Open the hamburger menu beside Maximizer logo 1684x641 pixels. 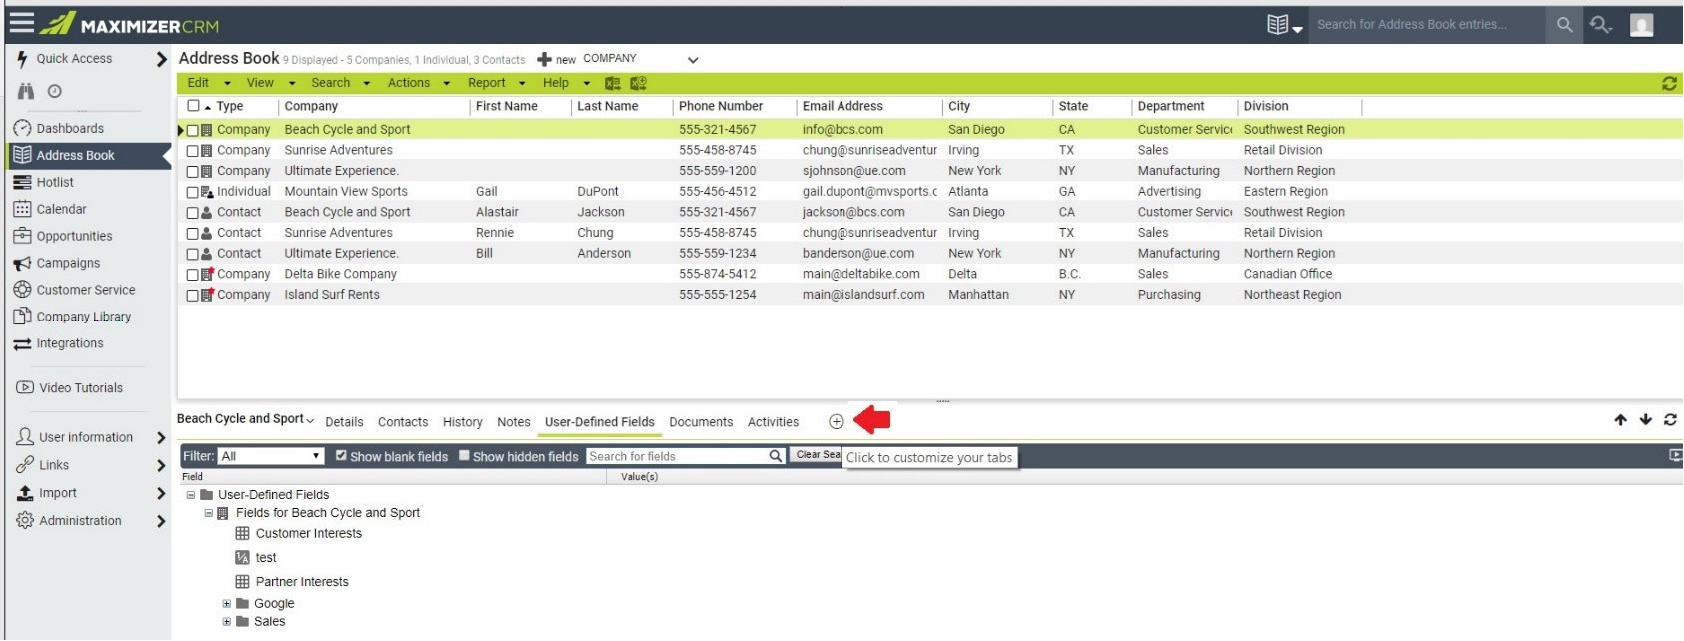21,23
